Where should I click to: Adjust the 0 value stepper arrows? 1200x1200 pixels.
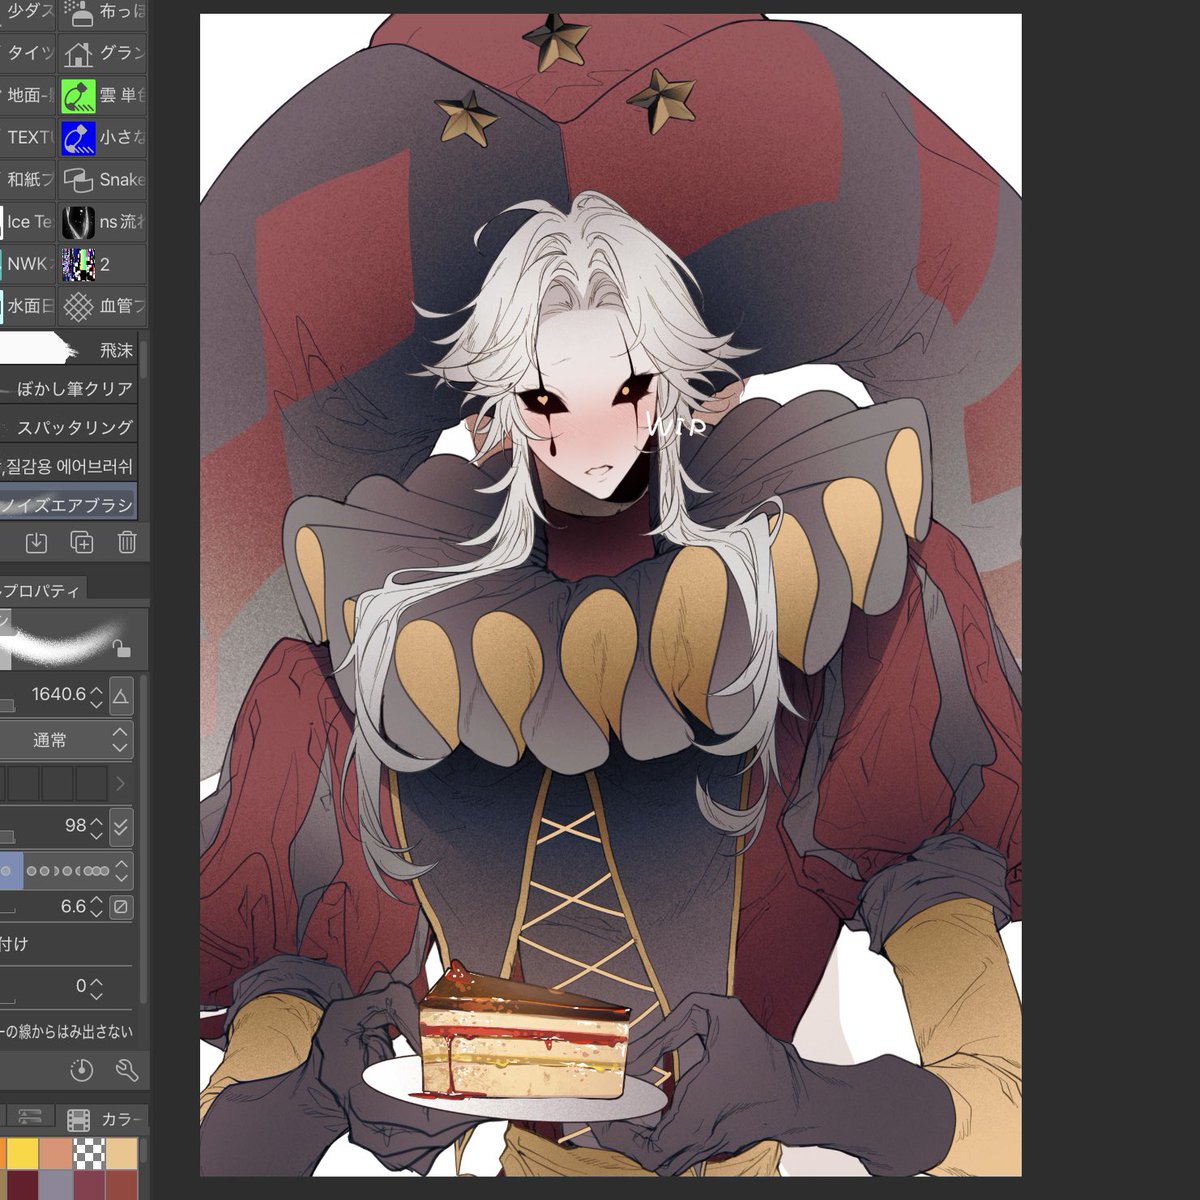[96, 987]
